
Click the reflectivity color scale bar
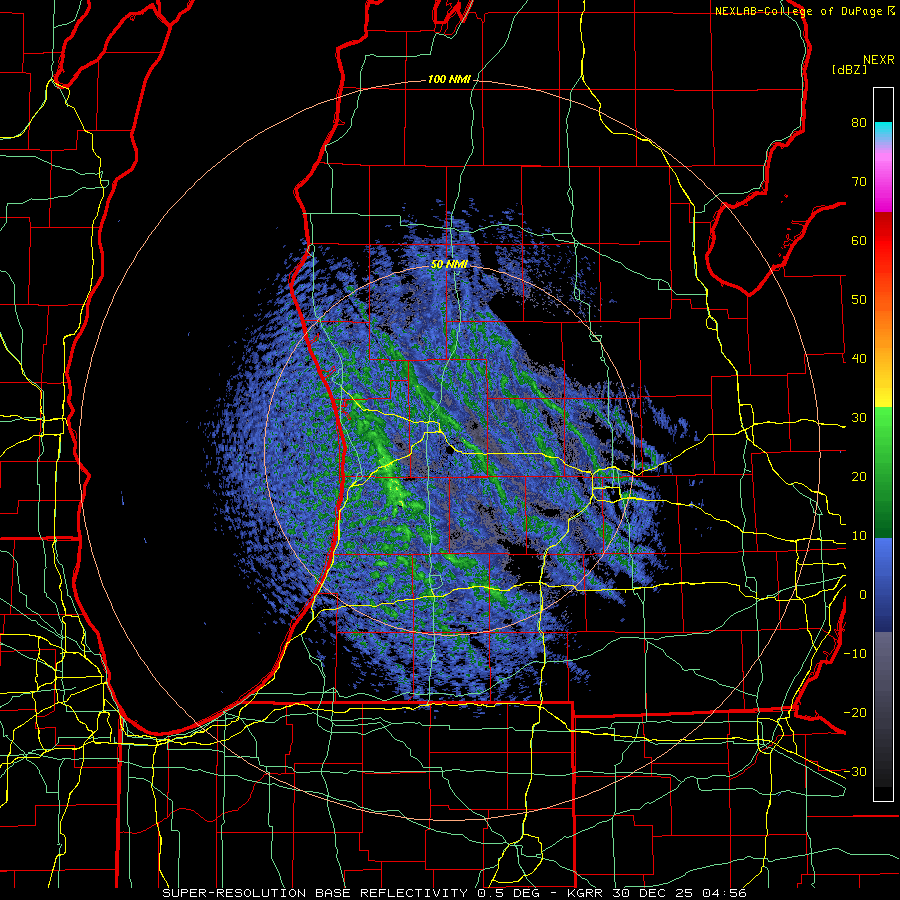(x=883, y=444)
